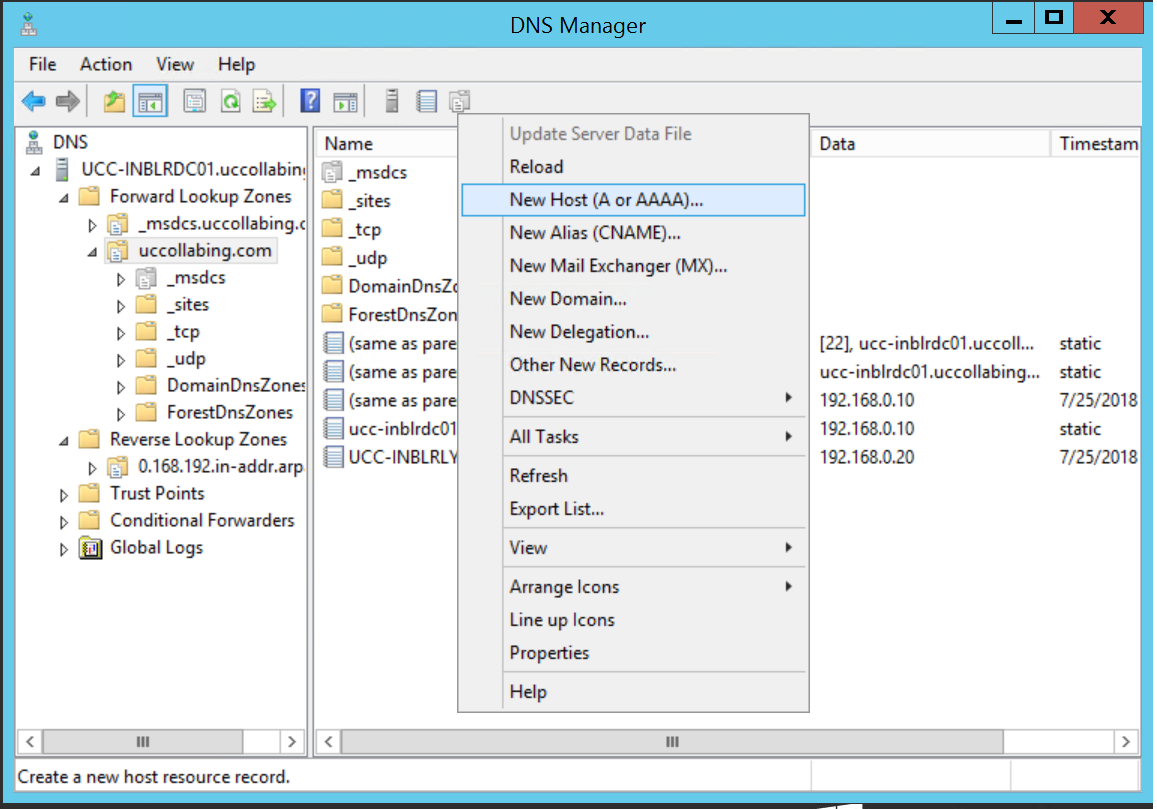Open Help using the blue question-mark icon

(311, 100)
